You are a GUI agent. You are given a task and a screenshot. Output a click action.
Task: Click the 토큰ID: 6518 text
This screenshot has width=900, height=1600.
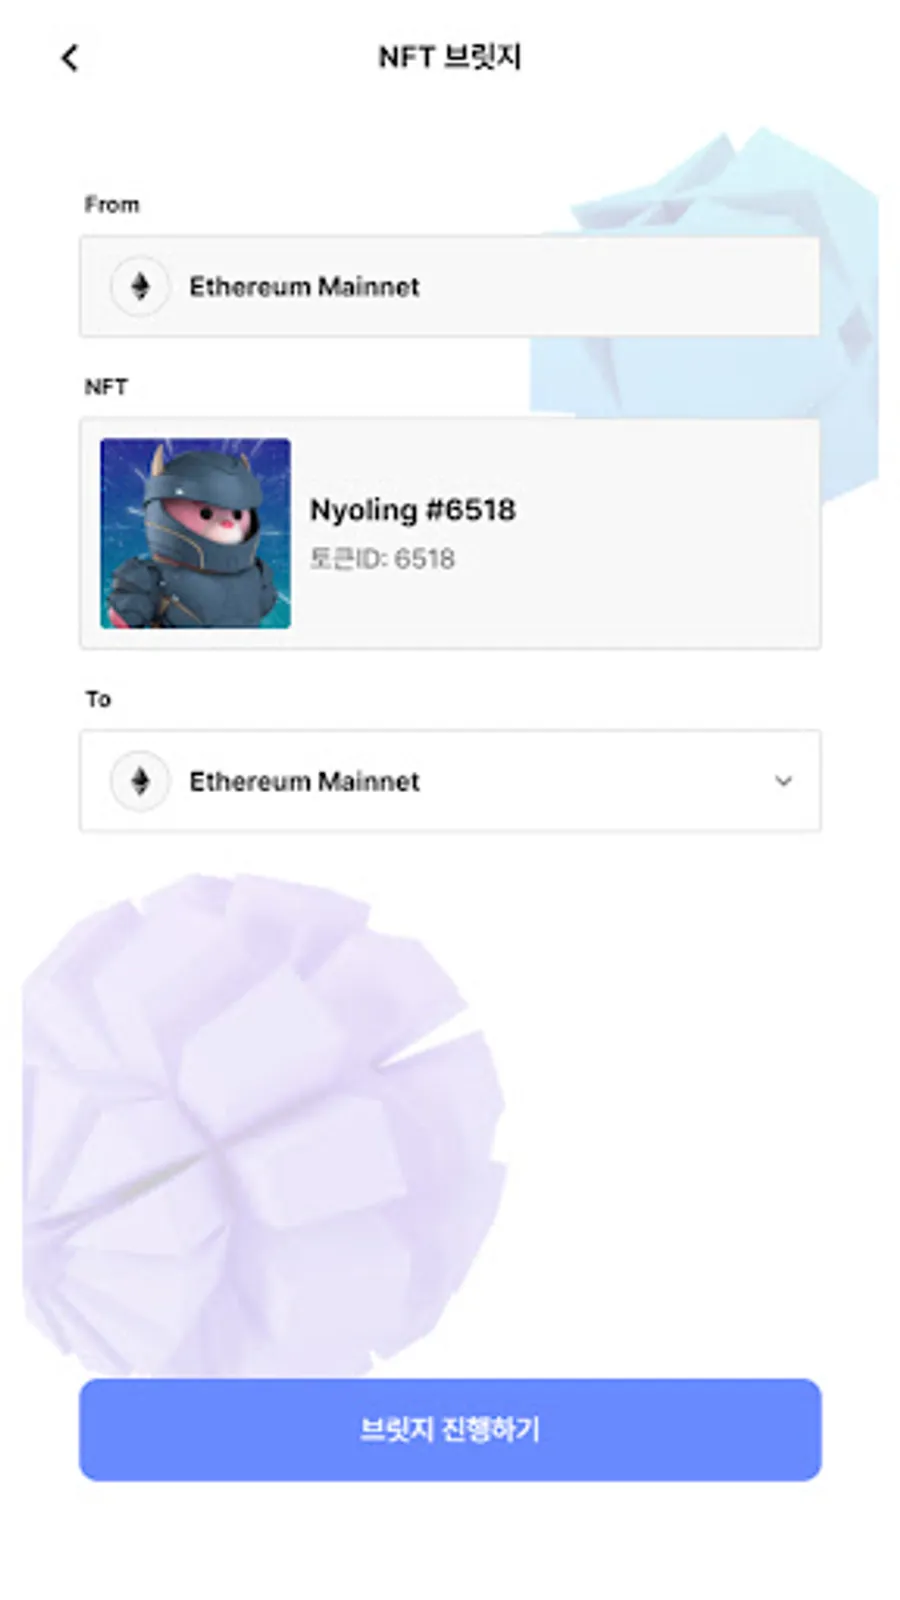382,558
